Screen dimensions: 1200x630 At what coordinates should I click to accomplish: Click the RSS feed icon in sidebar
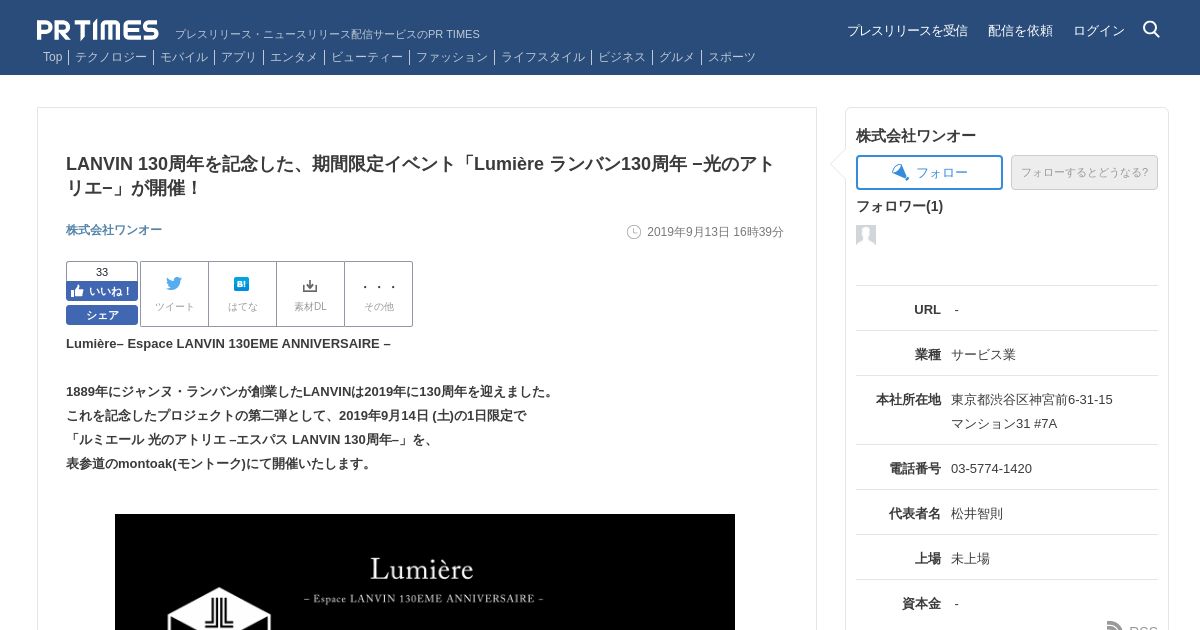pyautogui.click(x=1115, y=626)
